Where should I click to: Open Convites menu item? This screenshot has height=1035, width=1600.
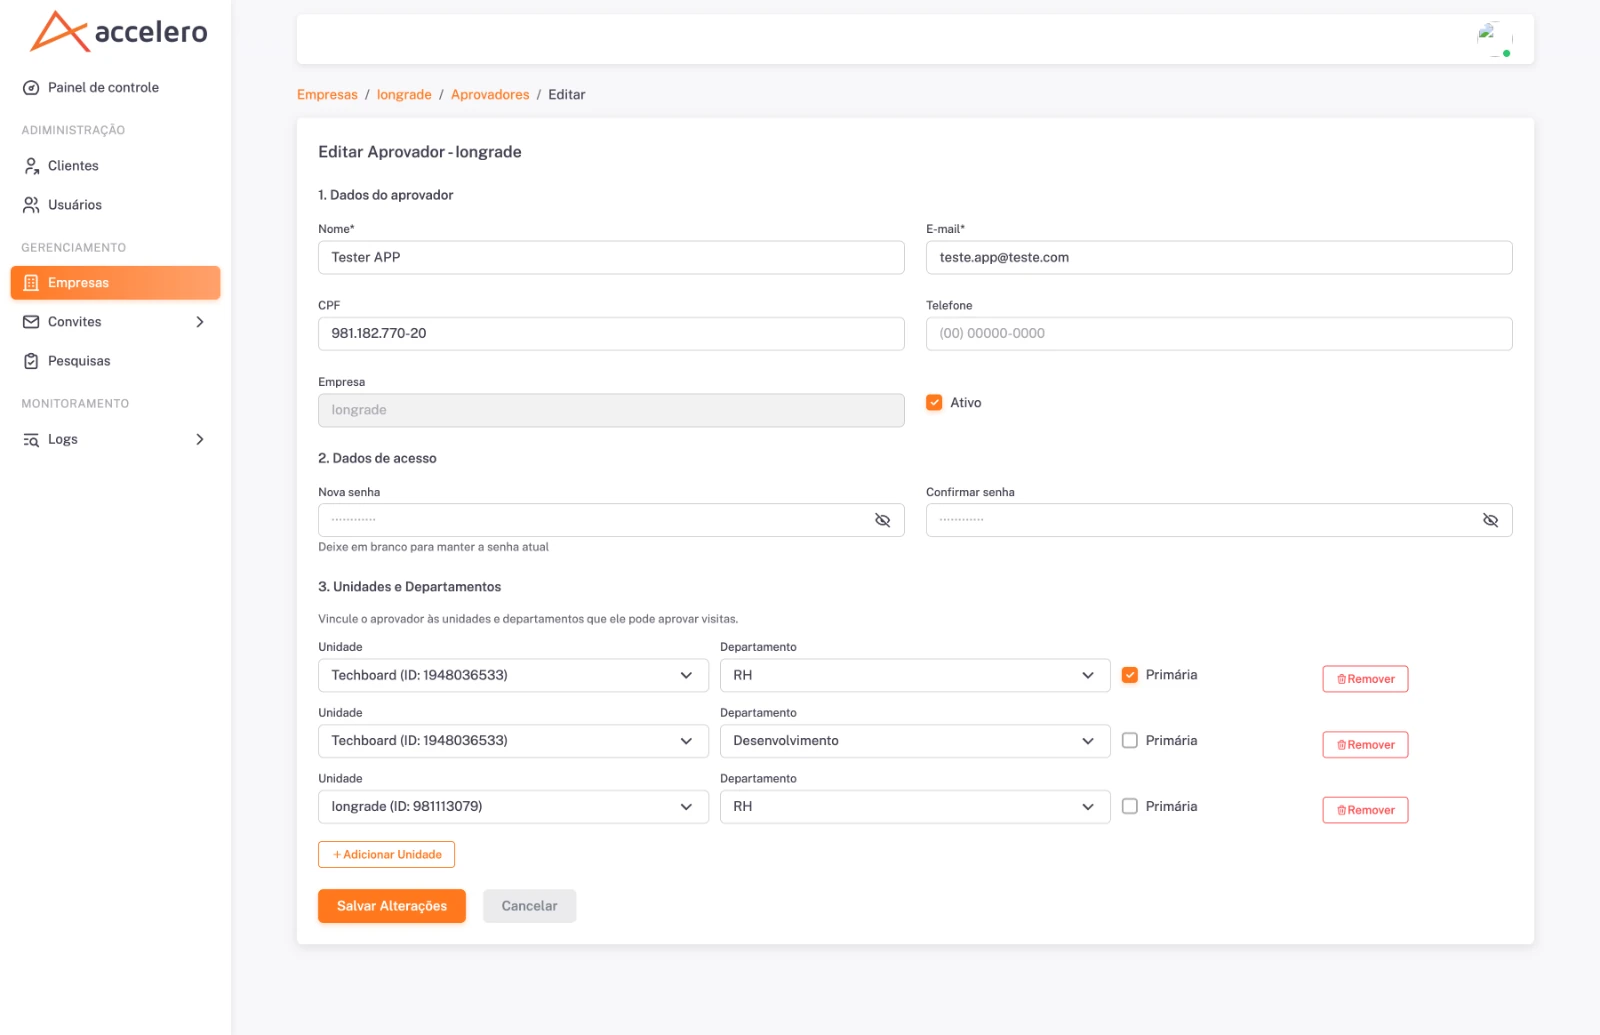pyautogui.click(x=115, y=322)
